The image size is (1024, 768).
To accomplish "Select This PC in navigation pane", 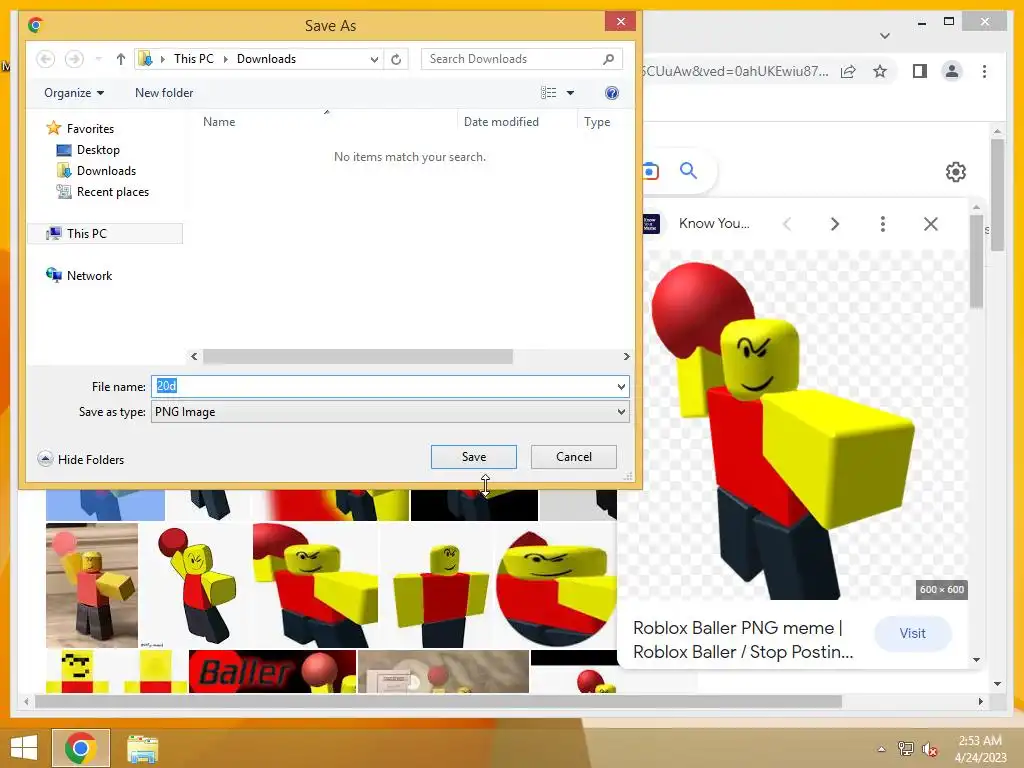I will coord(105,234).
